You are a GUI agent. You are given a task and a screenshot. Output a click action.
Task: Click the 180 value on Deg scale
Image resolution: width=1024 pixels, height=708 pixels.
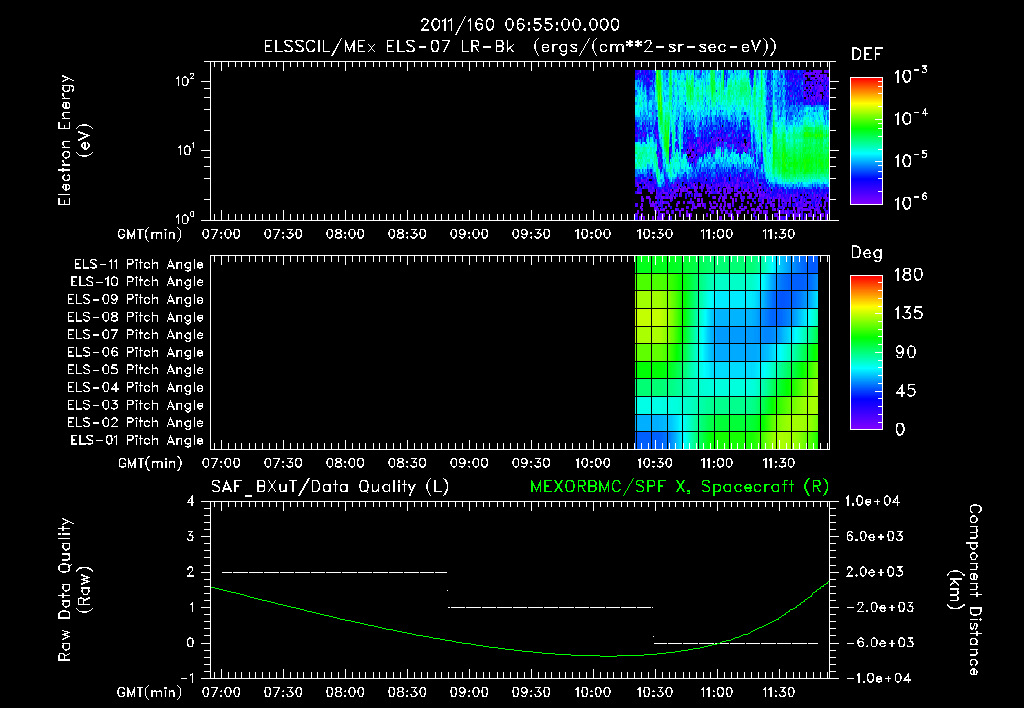click(x=908, y=274)
